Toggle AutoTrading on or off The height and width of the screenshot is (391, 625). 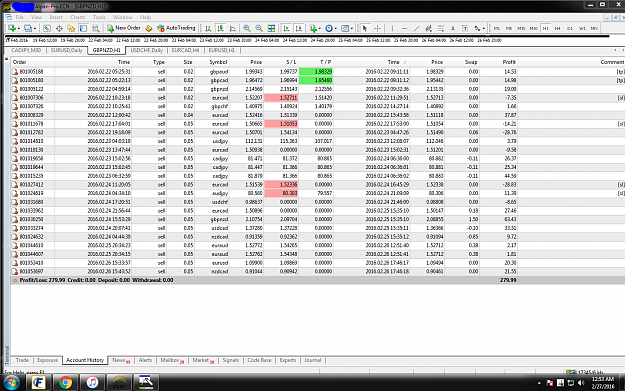click(x=176, y=28)
